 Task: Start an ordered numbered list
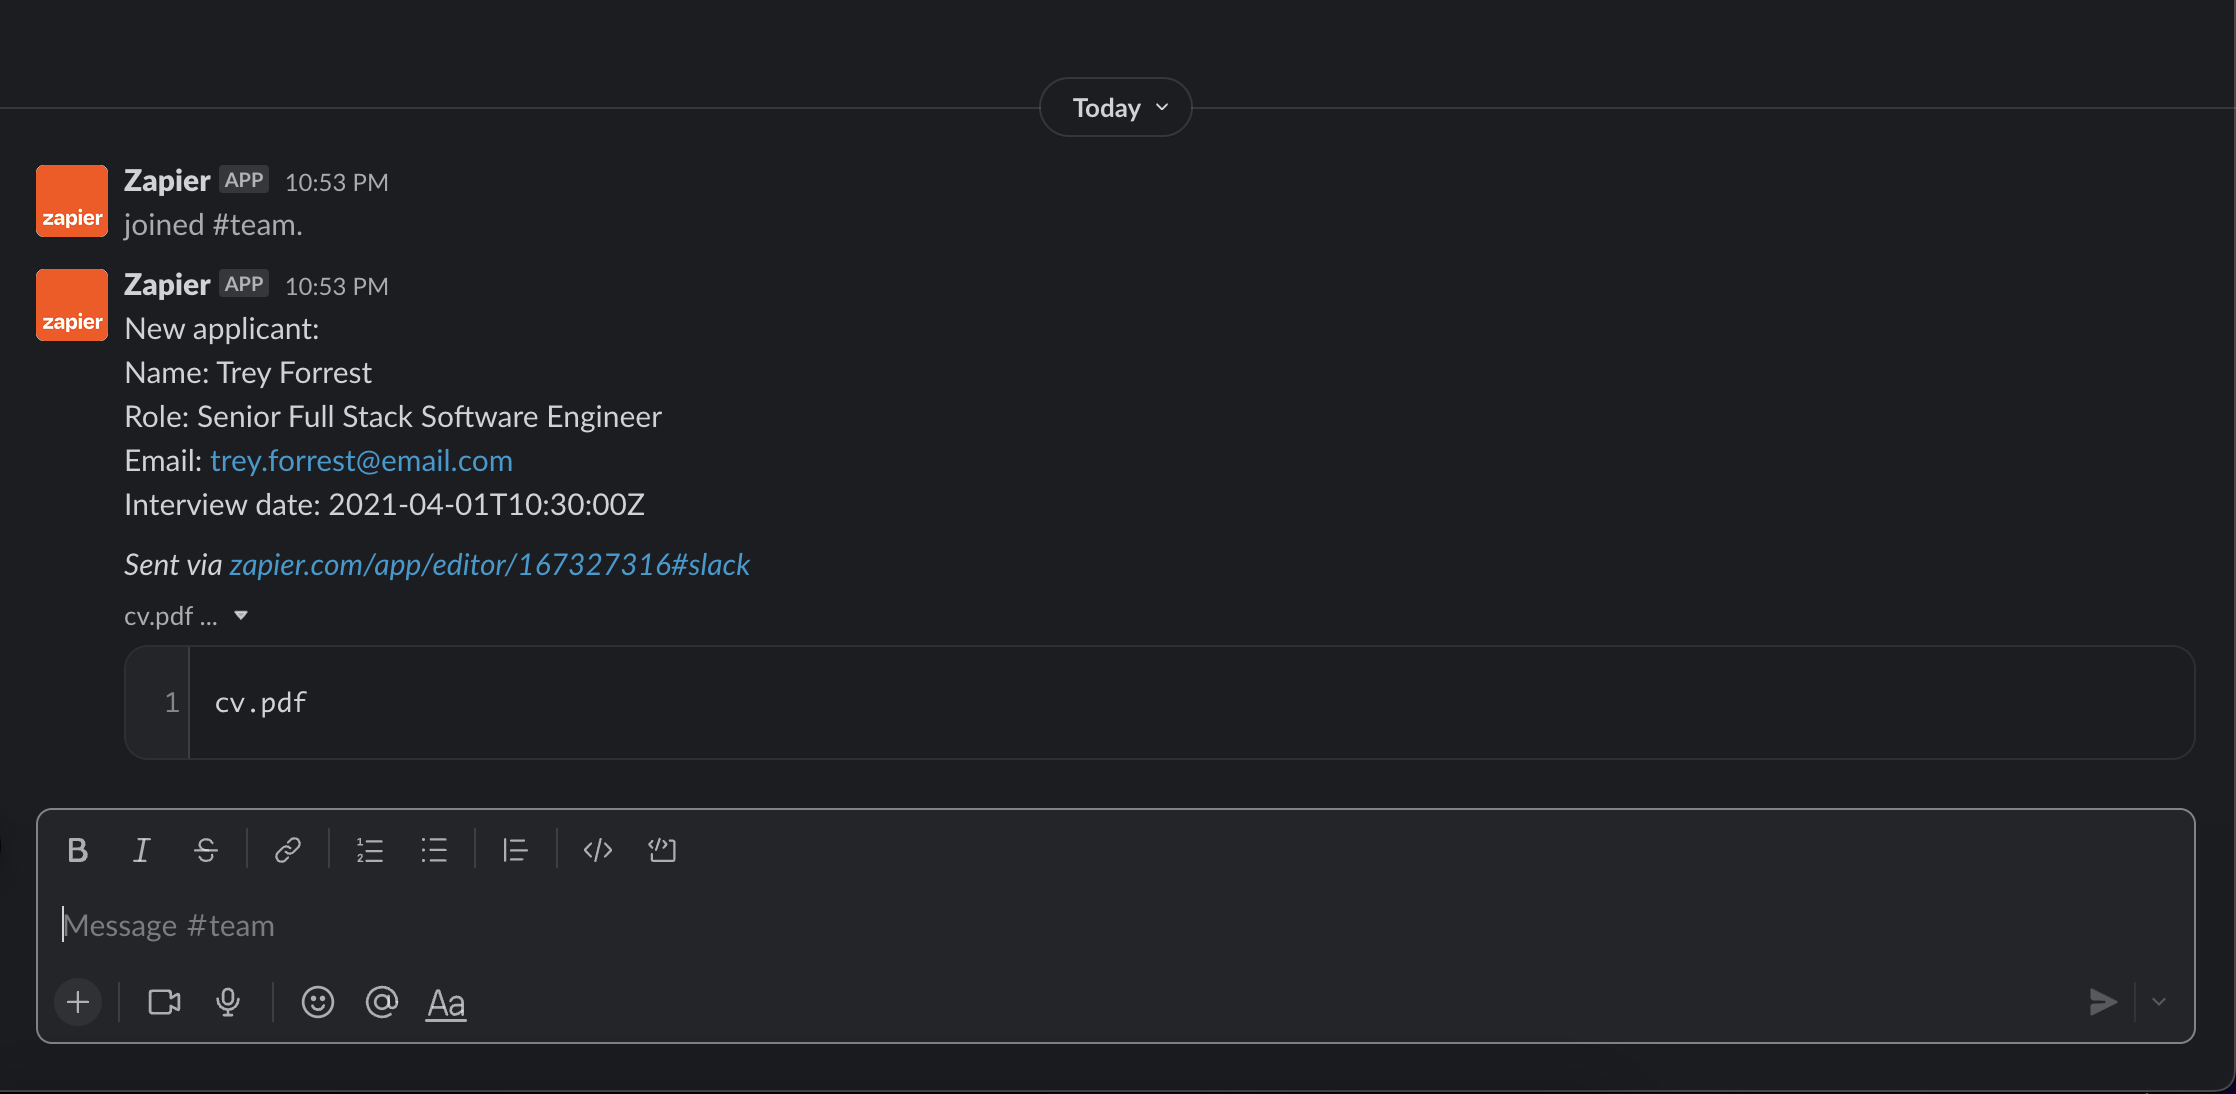[x=370, y=850]
